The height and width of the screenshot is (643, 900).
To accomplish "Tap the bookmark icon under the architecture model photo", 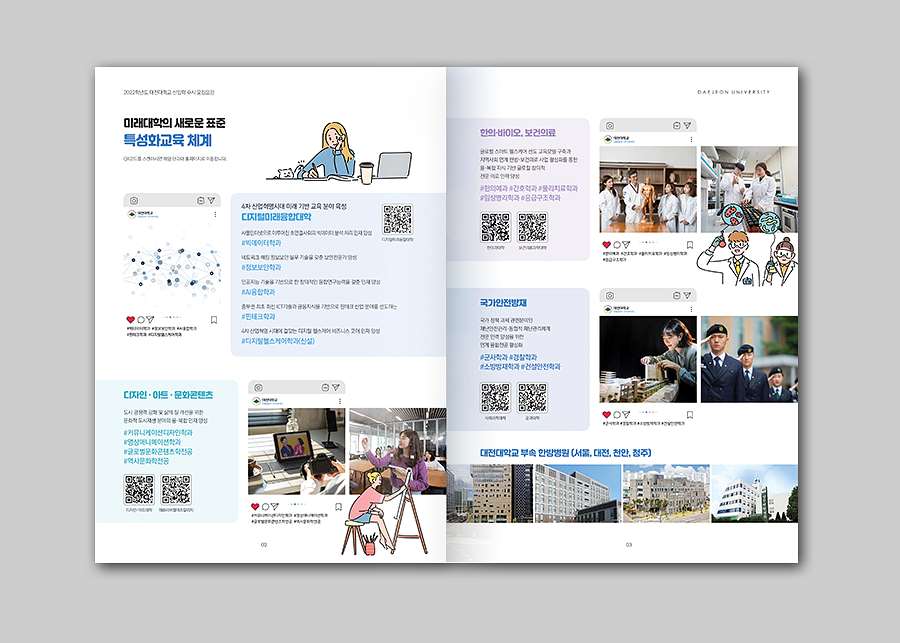I will coord(690,415).
